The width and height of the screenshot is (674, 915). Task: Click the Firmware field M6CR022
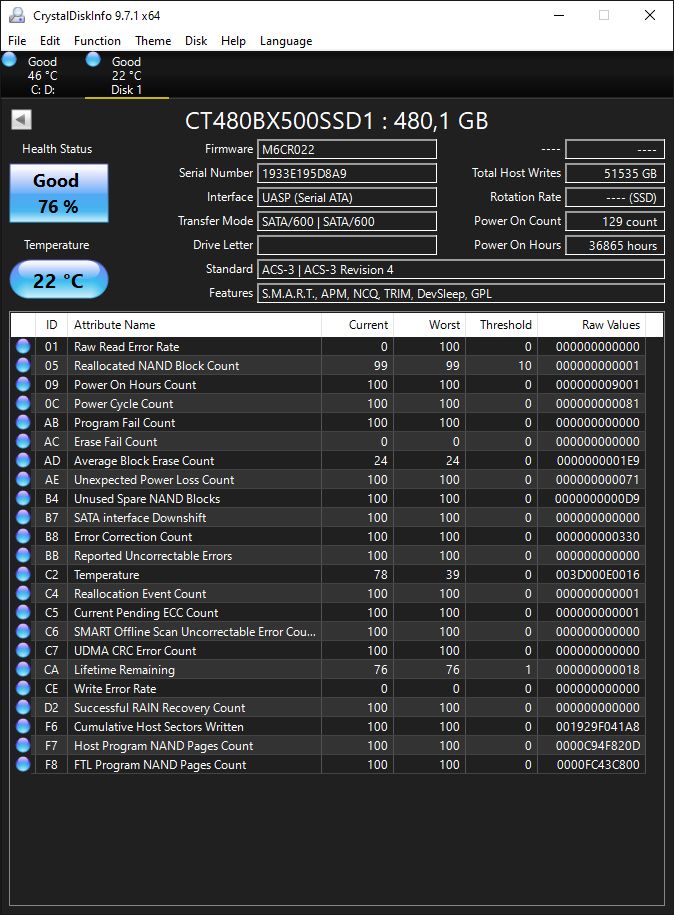347,149
